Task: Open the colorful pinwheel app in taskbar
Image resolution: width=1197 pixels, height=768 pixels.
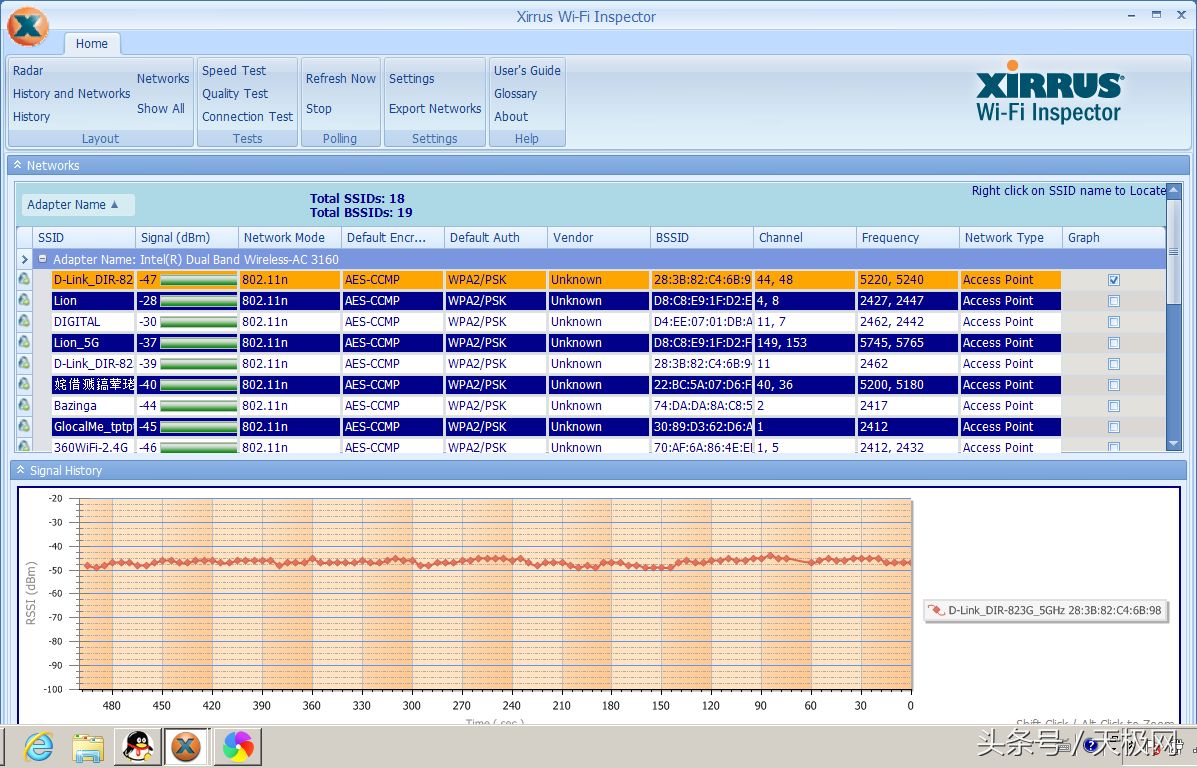Action: 237,747
